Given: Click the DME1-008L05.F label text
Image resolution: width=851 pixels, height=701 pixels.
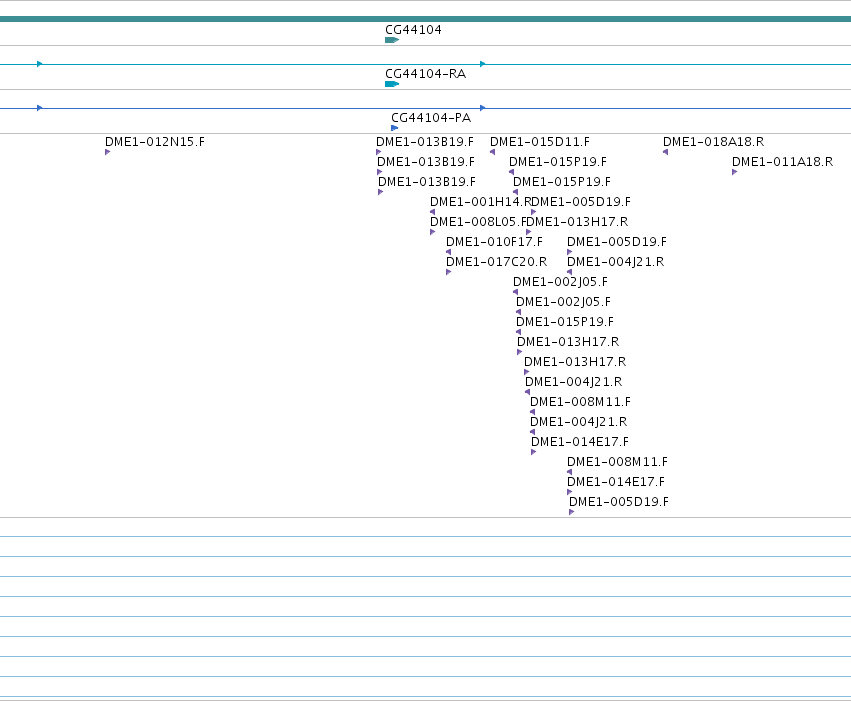Looking at the screenshot, I should click(x=478, y=222).
